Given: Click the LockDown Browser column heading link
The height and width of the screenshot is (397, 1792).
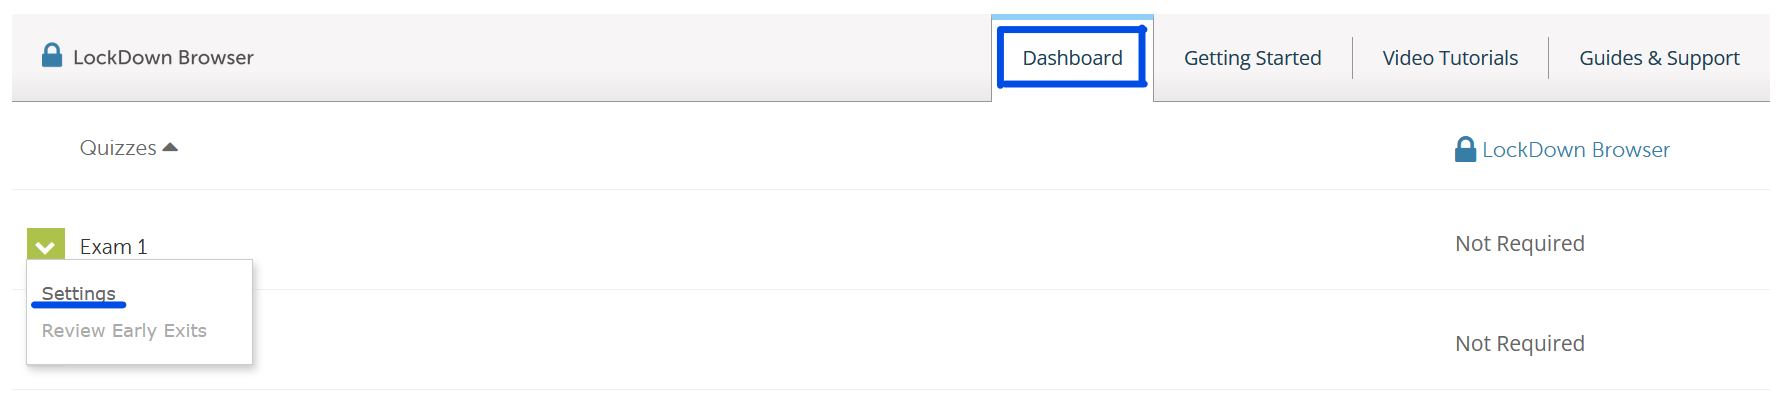Looking at the screenshot, I should pyautogui.click(x=1575, y=149).
